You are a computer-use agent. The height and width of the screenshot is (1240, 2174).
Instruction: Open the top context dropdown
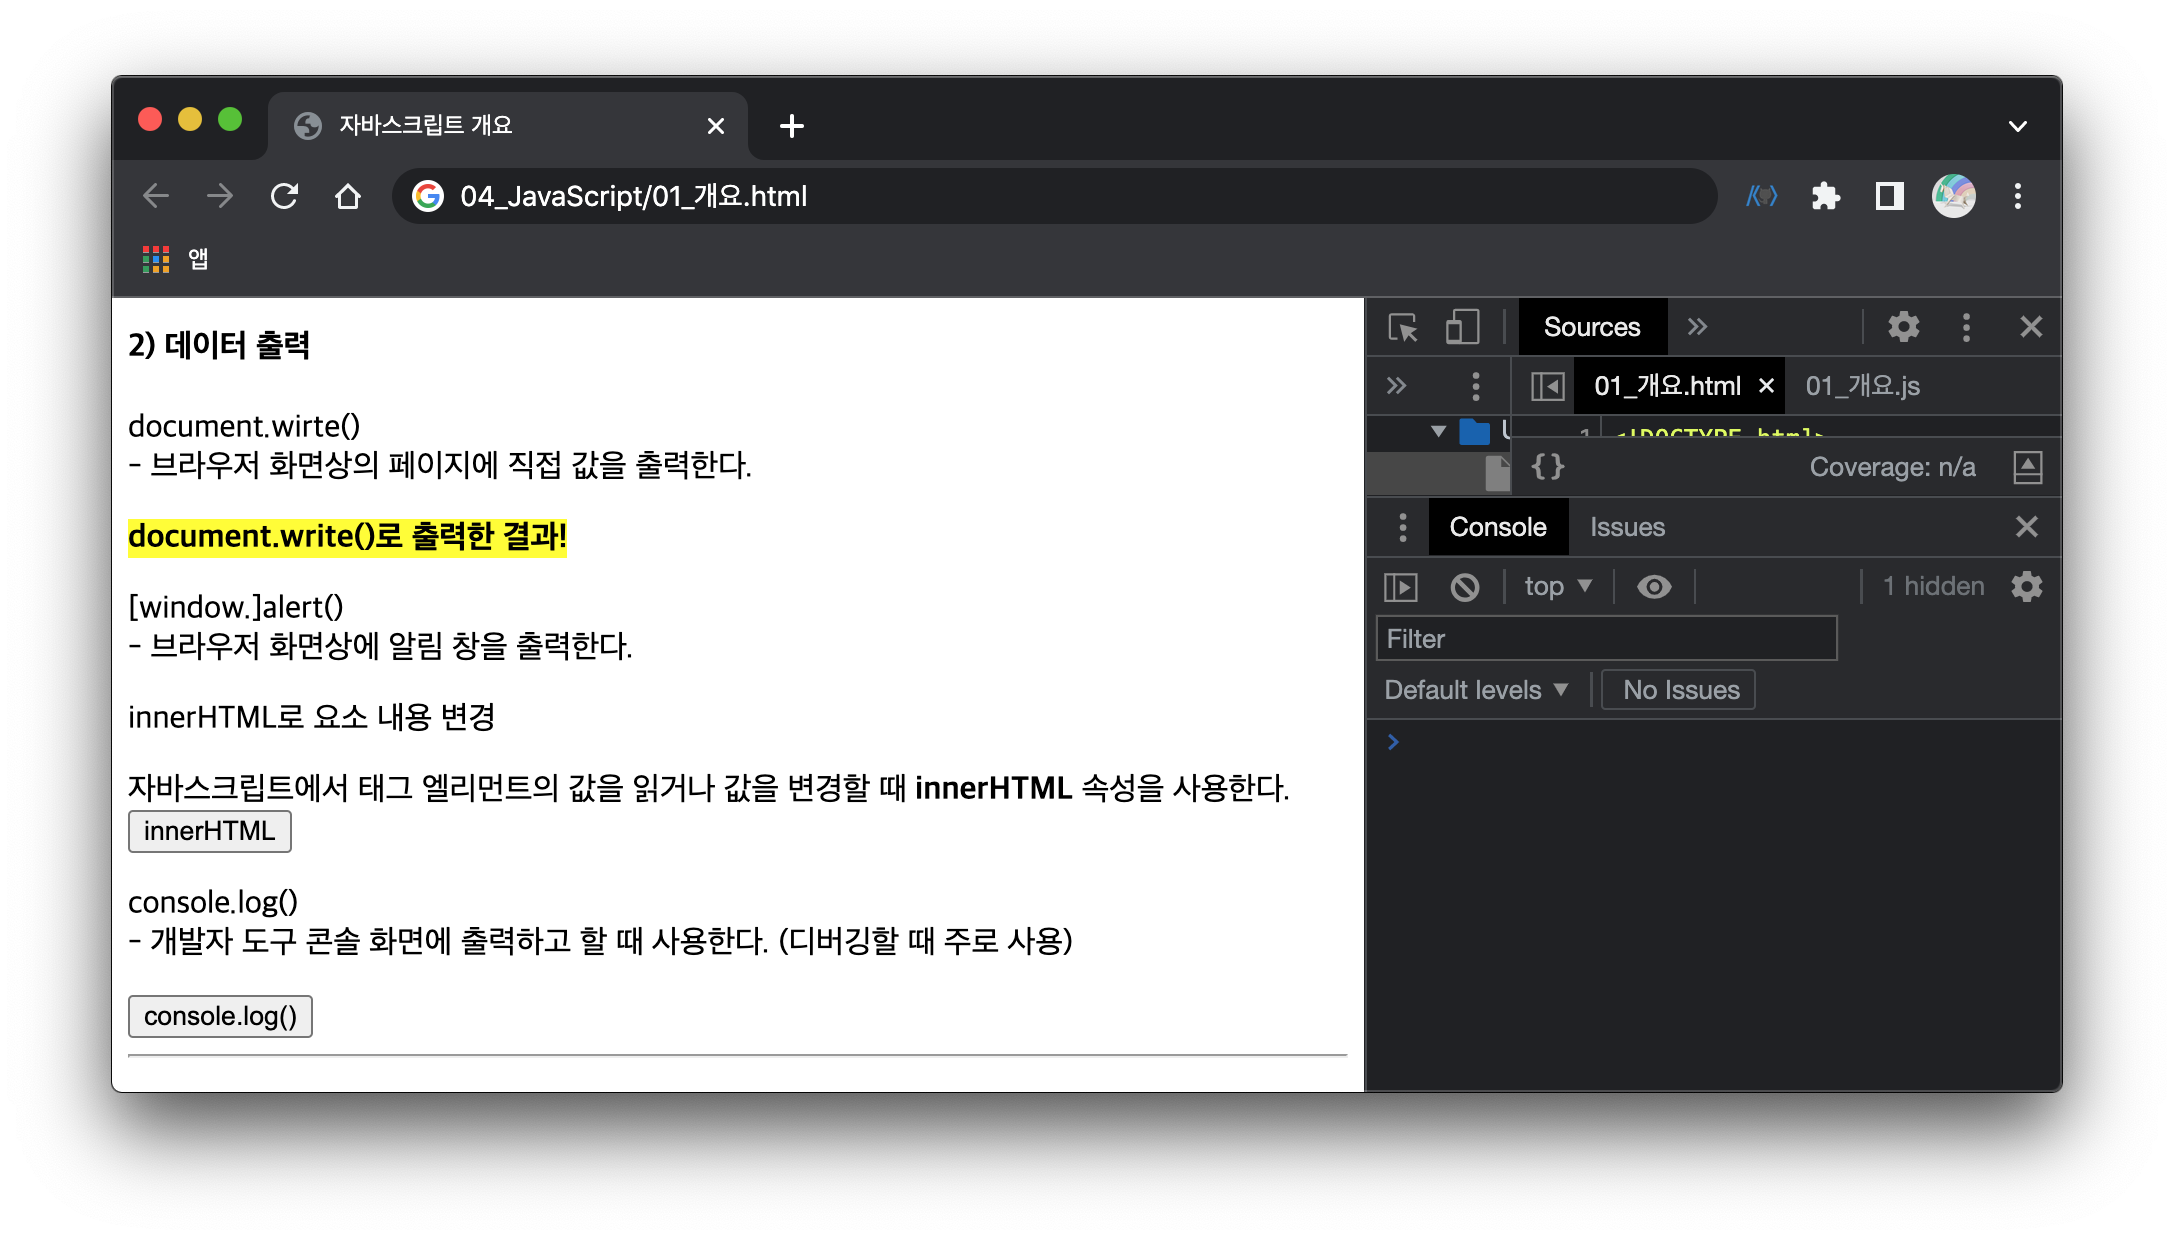pyautogui.click(x=1557, y=587)
